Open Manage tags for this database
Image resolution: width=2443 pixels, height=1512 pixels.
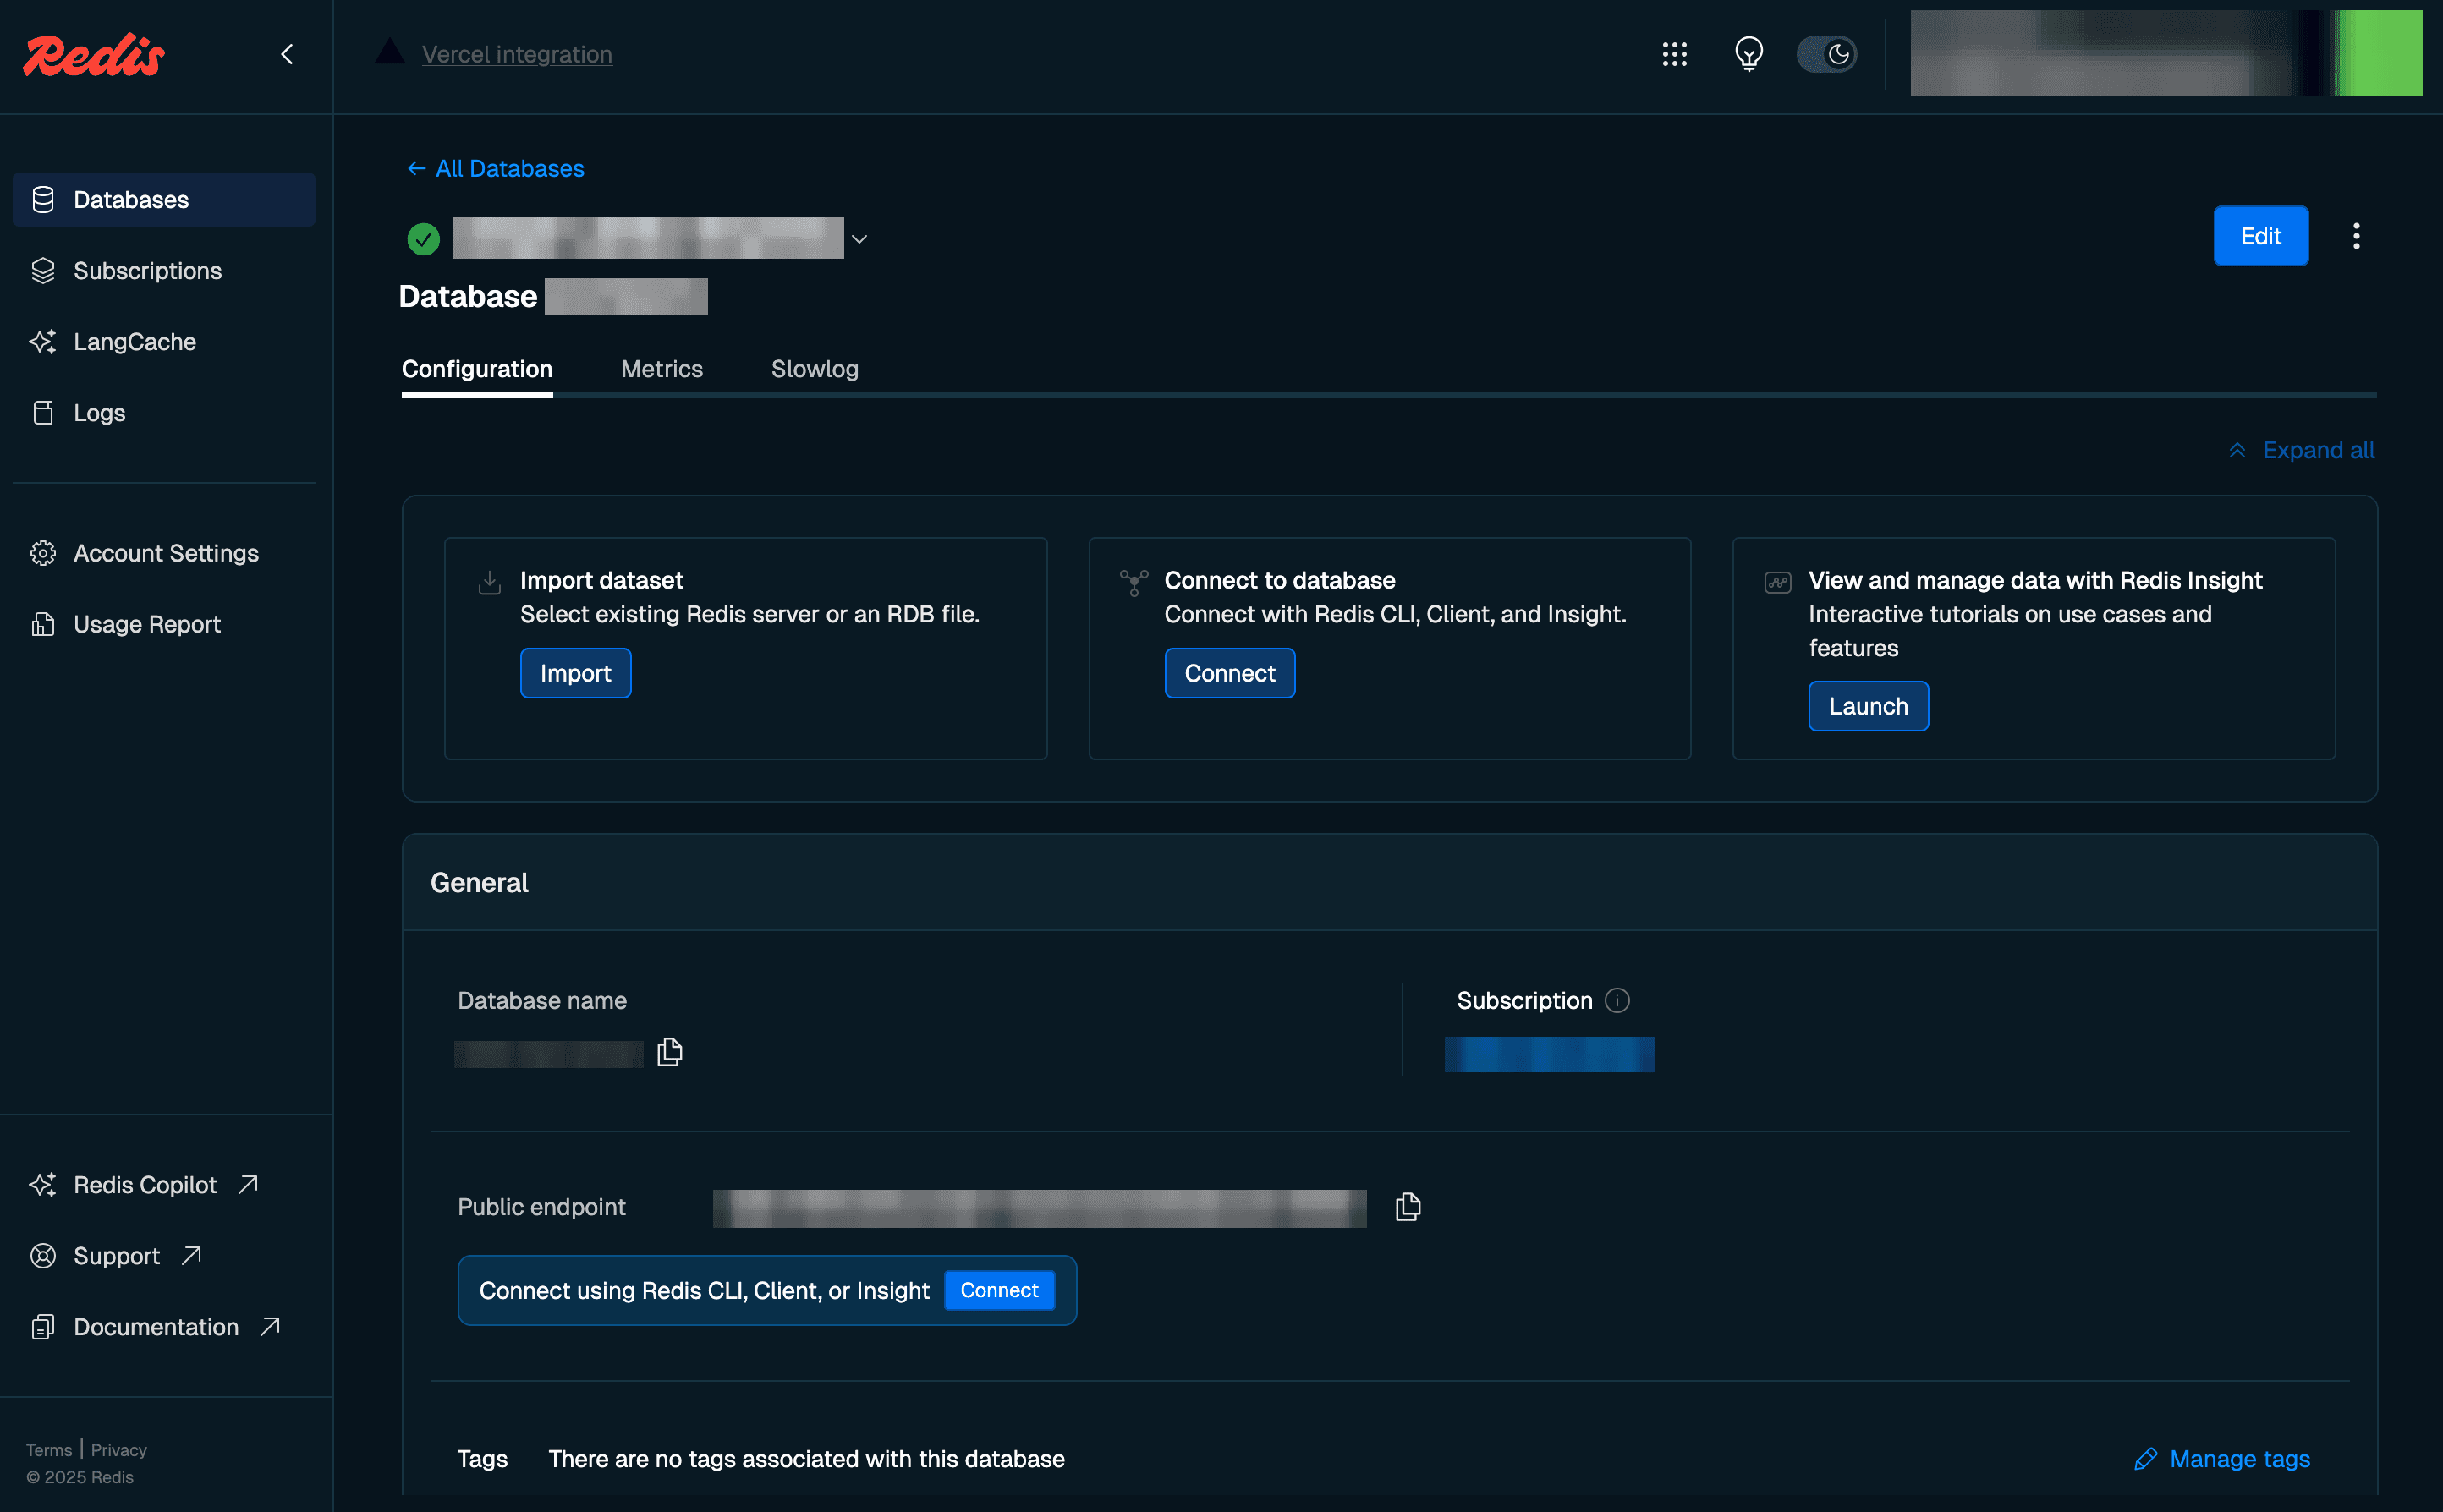2238,1458
